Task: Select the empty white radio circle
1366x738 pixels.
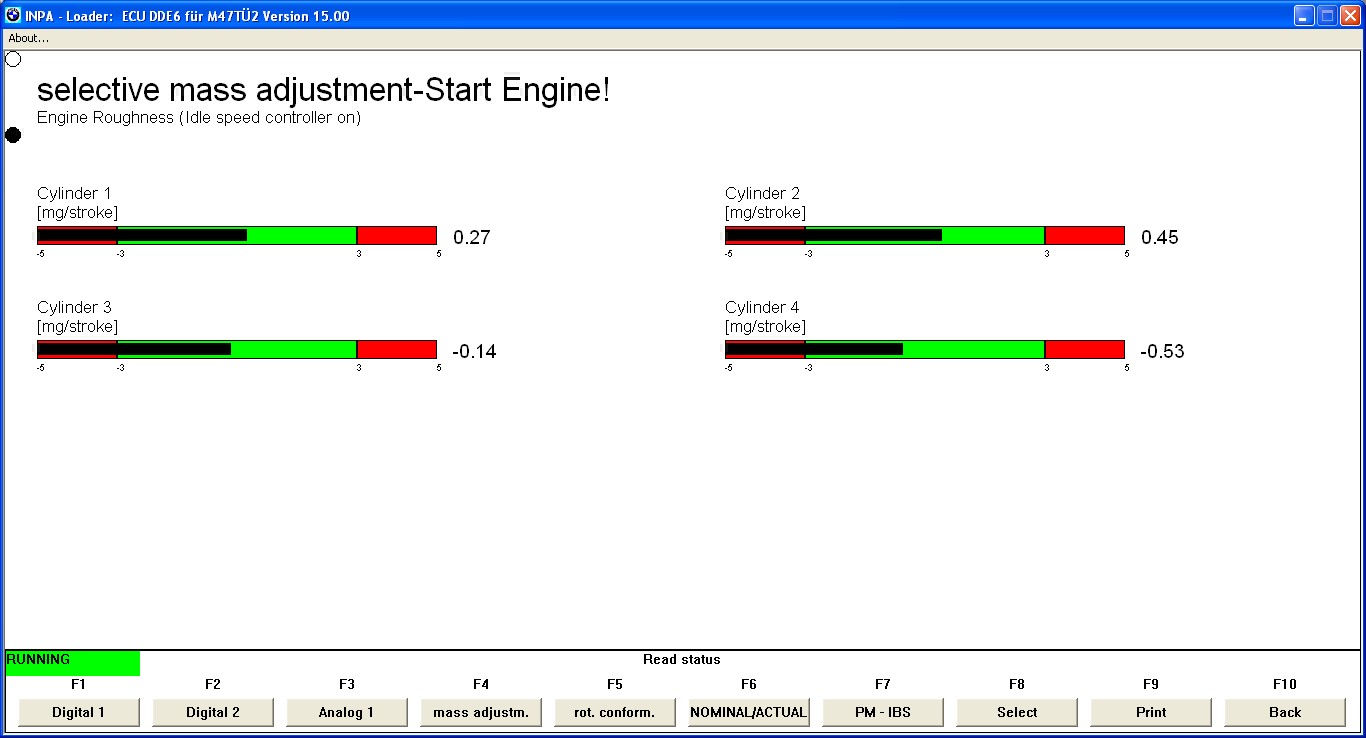Action: (13, 59)
